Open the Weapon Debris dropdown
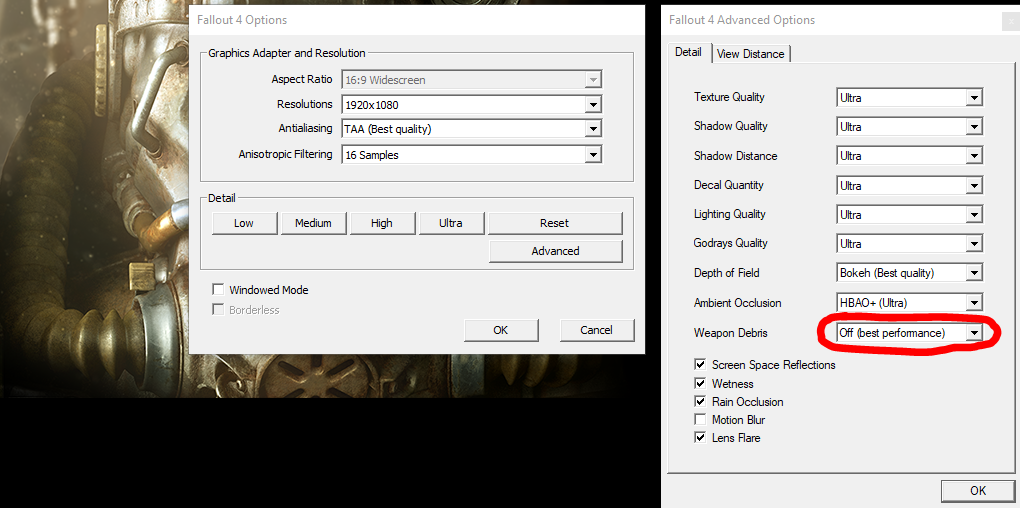 909,333
